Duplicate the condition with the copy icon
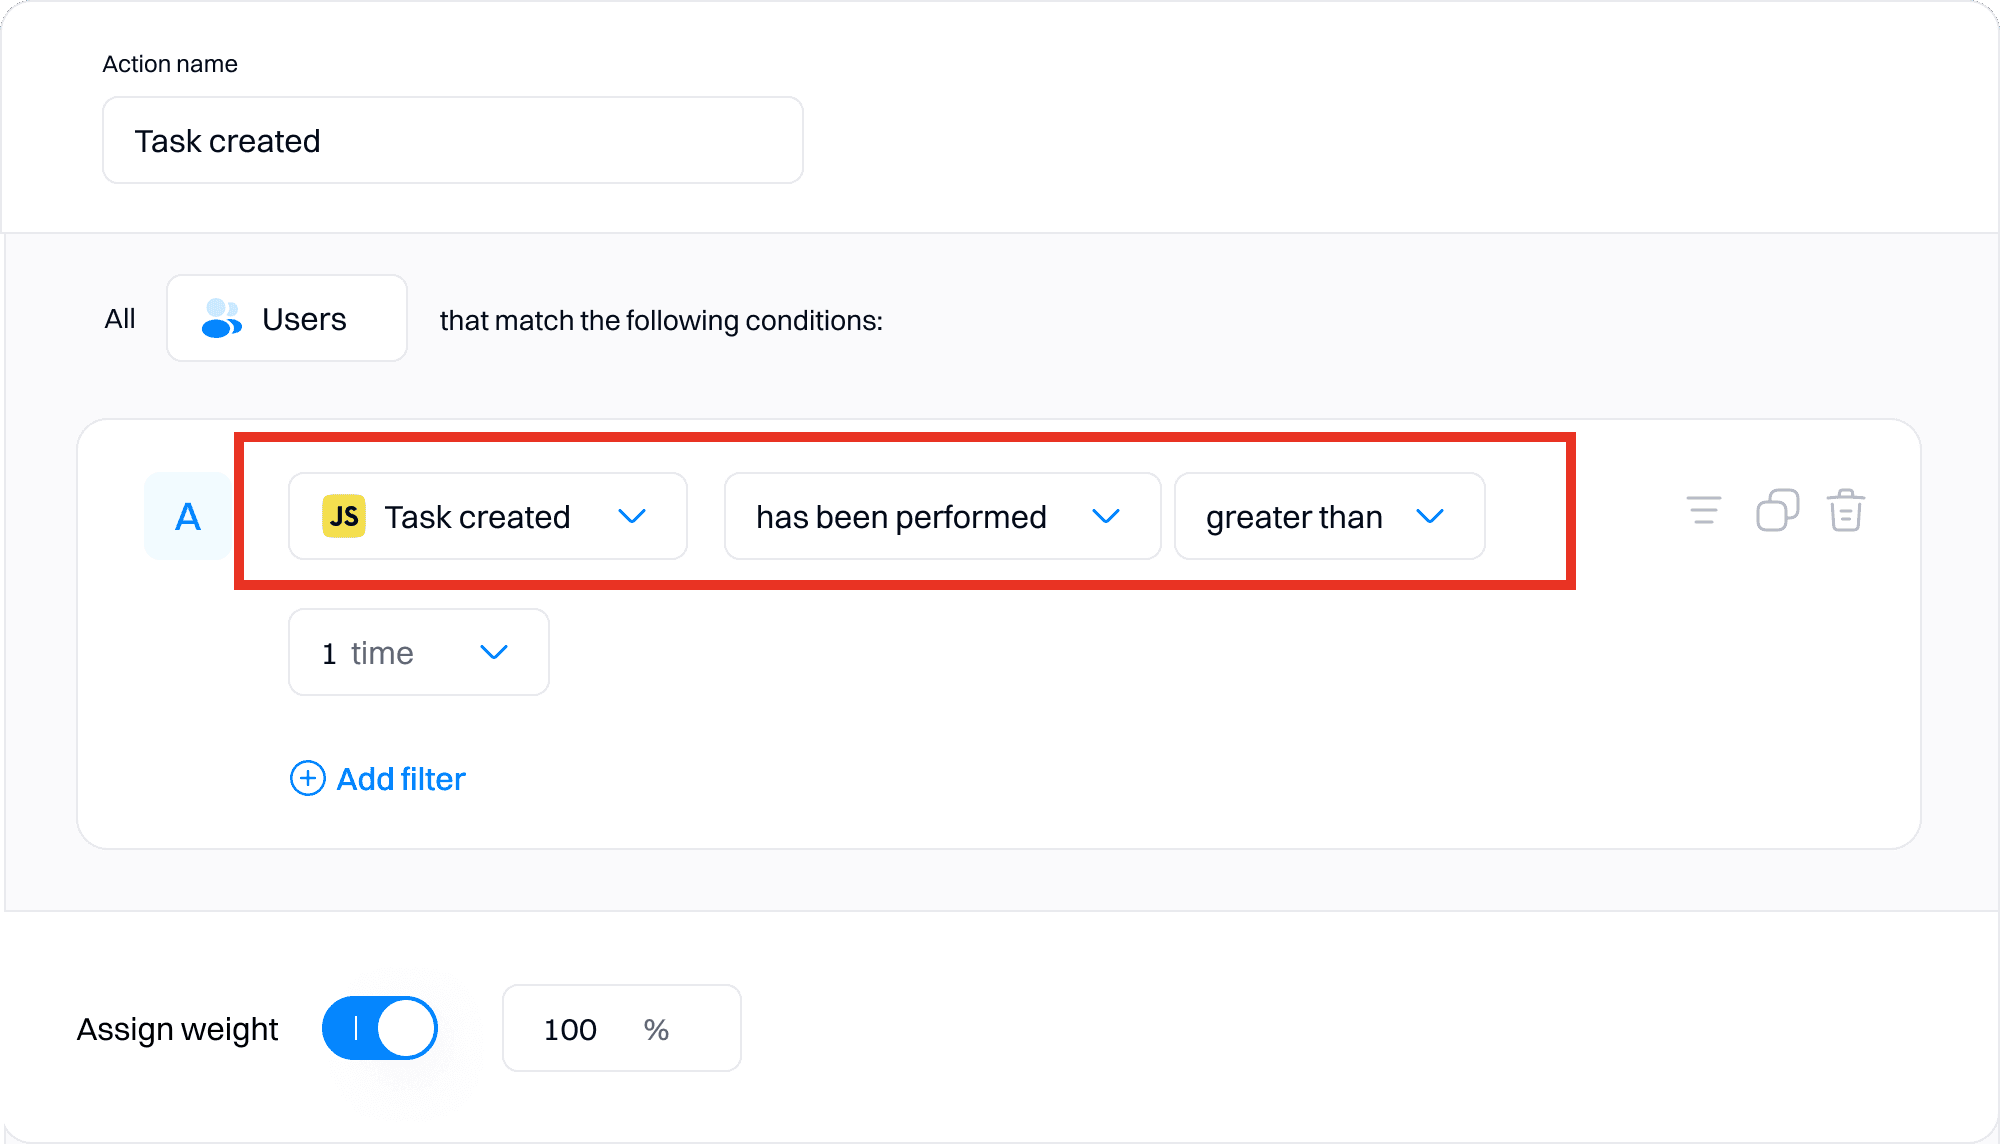The height and width of the screenshot is (1144, 2000). (x=1776, y=510)
